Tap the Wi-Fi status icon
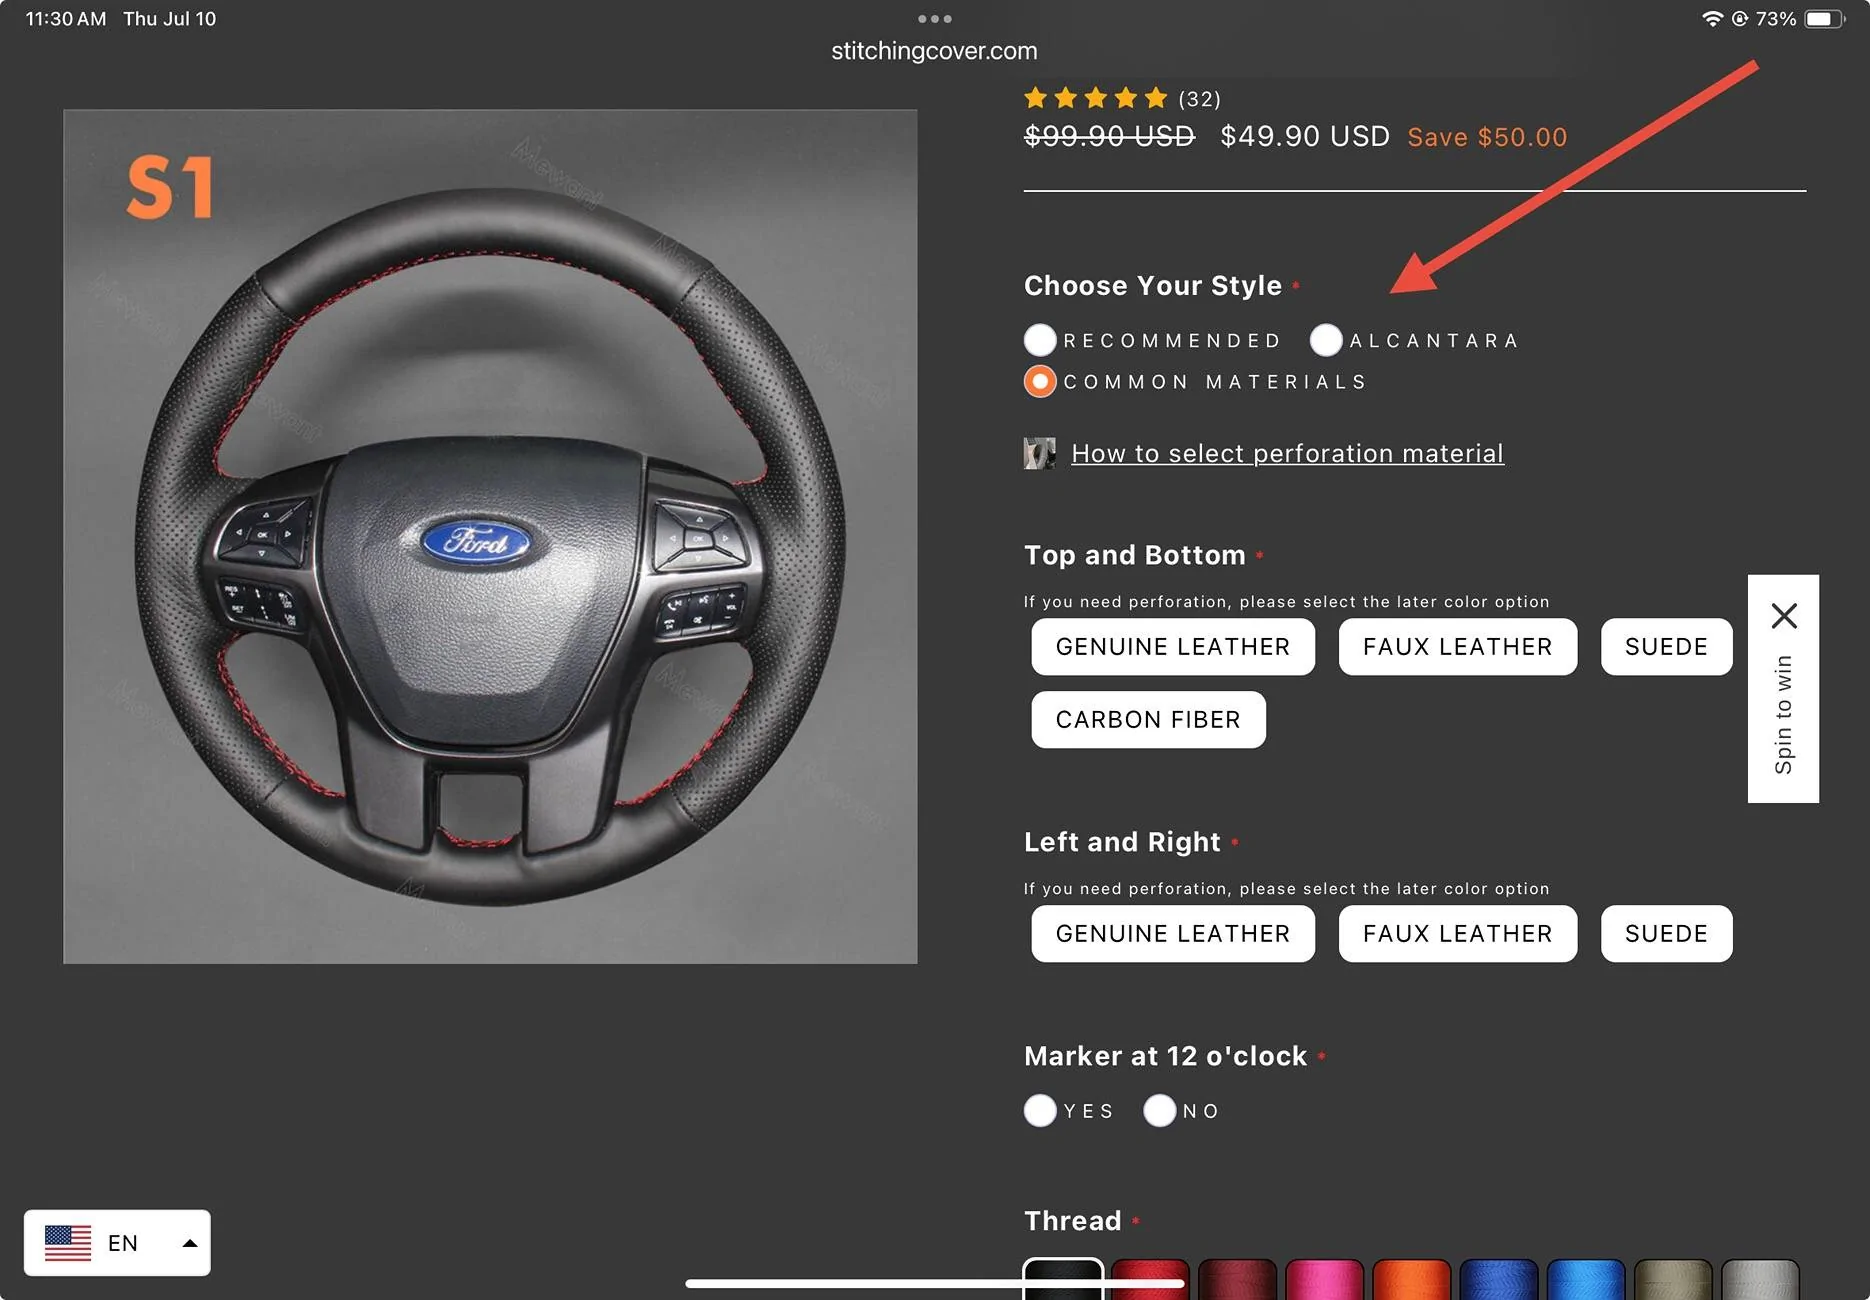This screenshot has height=1300, width=1870. pos(1712,18)
